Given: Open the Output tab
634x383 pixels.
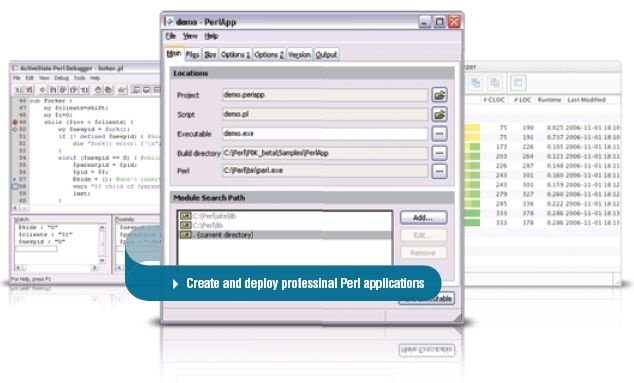Looking at the screenshot, I should coord(326,55).
